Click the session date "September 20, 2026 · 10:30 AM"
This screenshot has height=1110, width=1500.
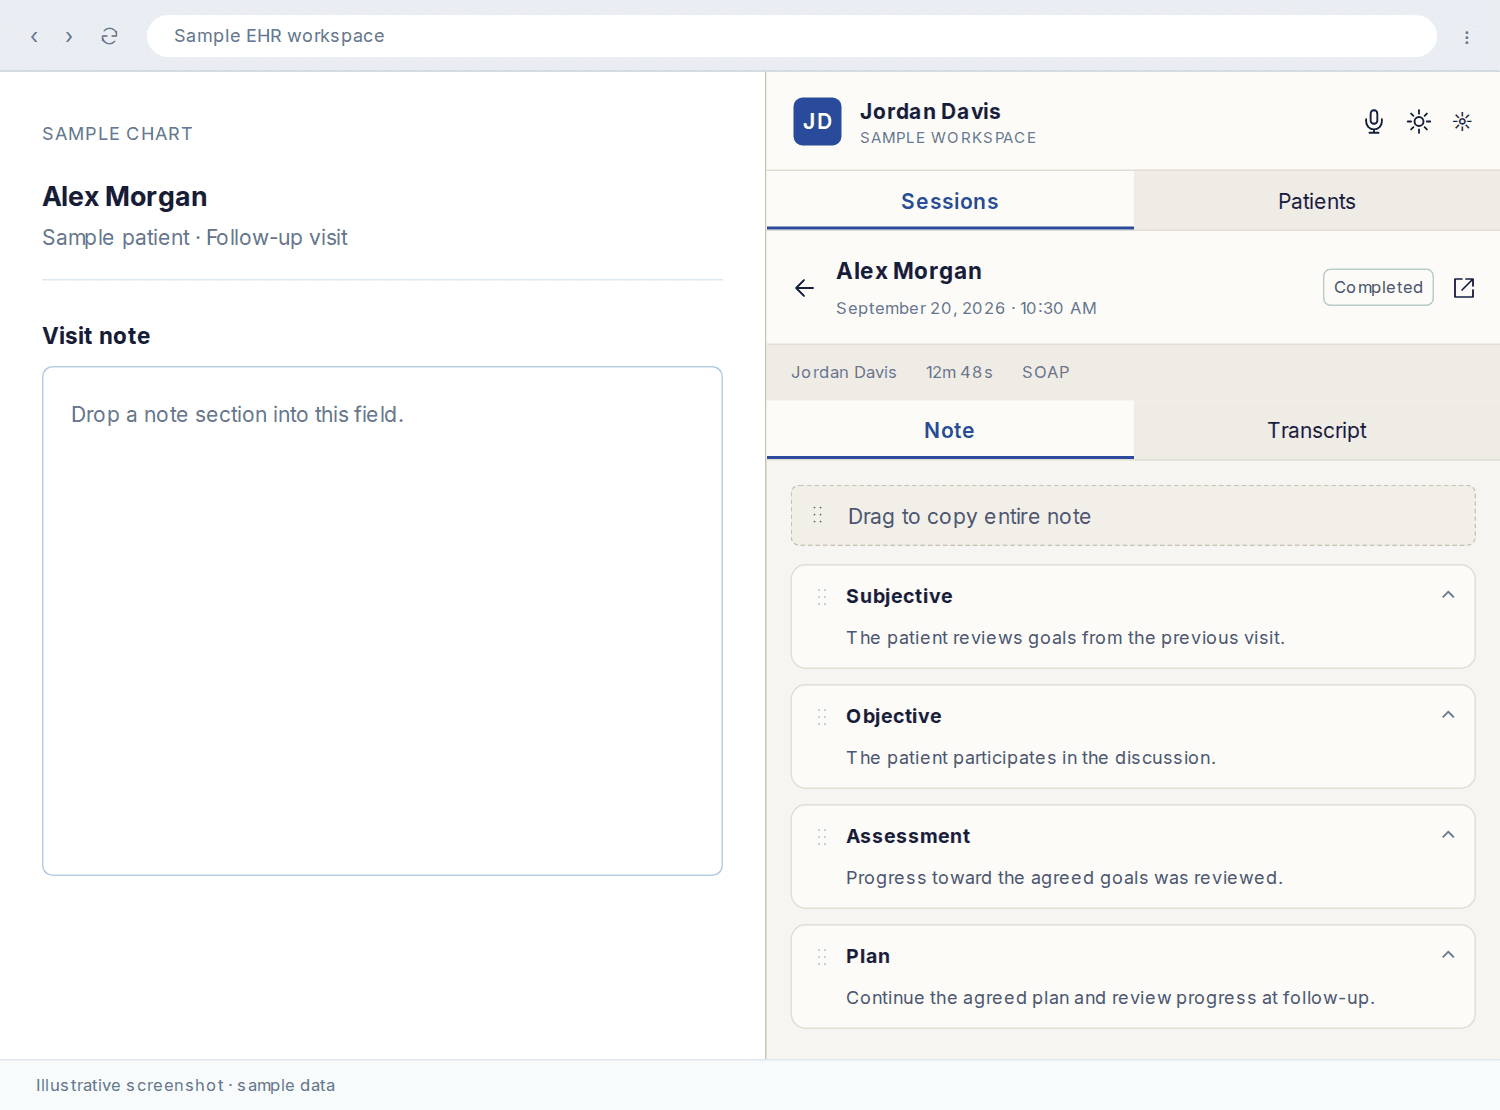tap(966, 308)
